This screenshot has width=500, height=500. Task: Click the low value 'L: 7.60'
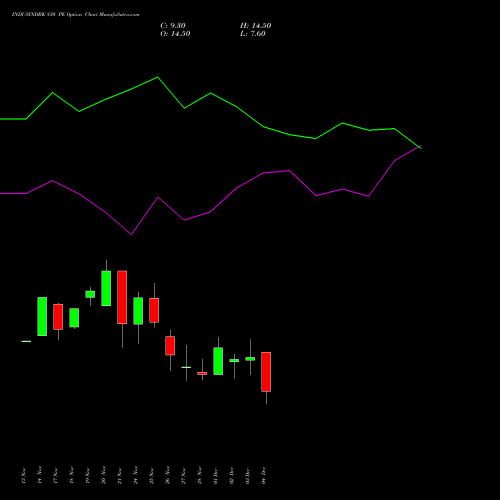coord(253,34)
